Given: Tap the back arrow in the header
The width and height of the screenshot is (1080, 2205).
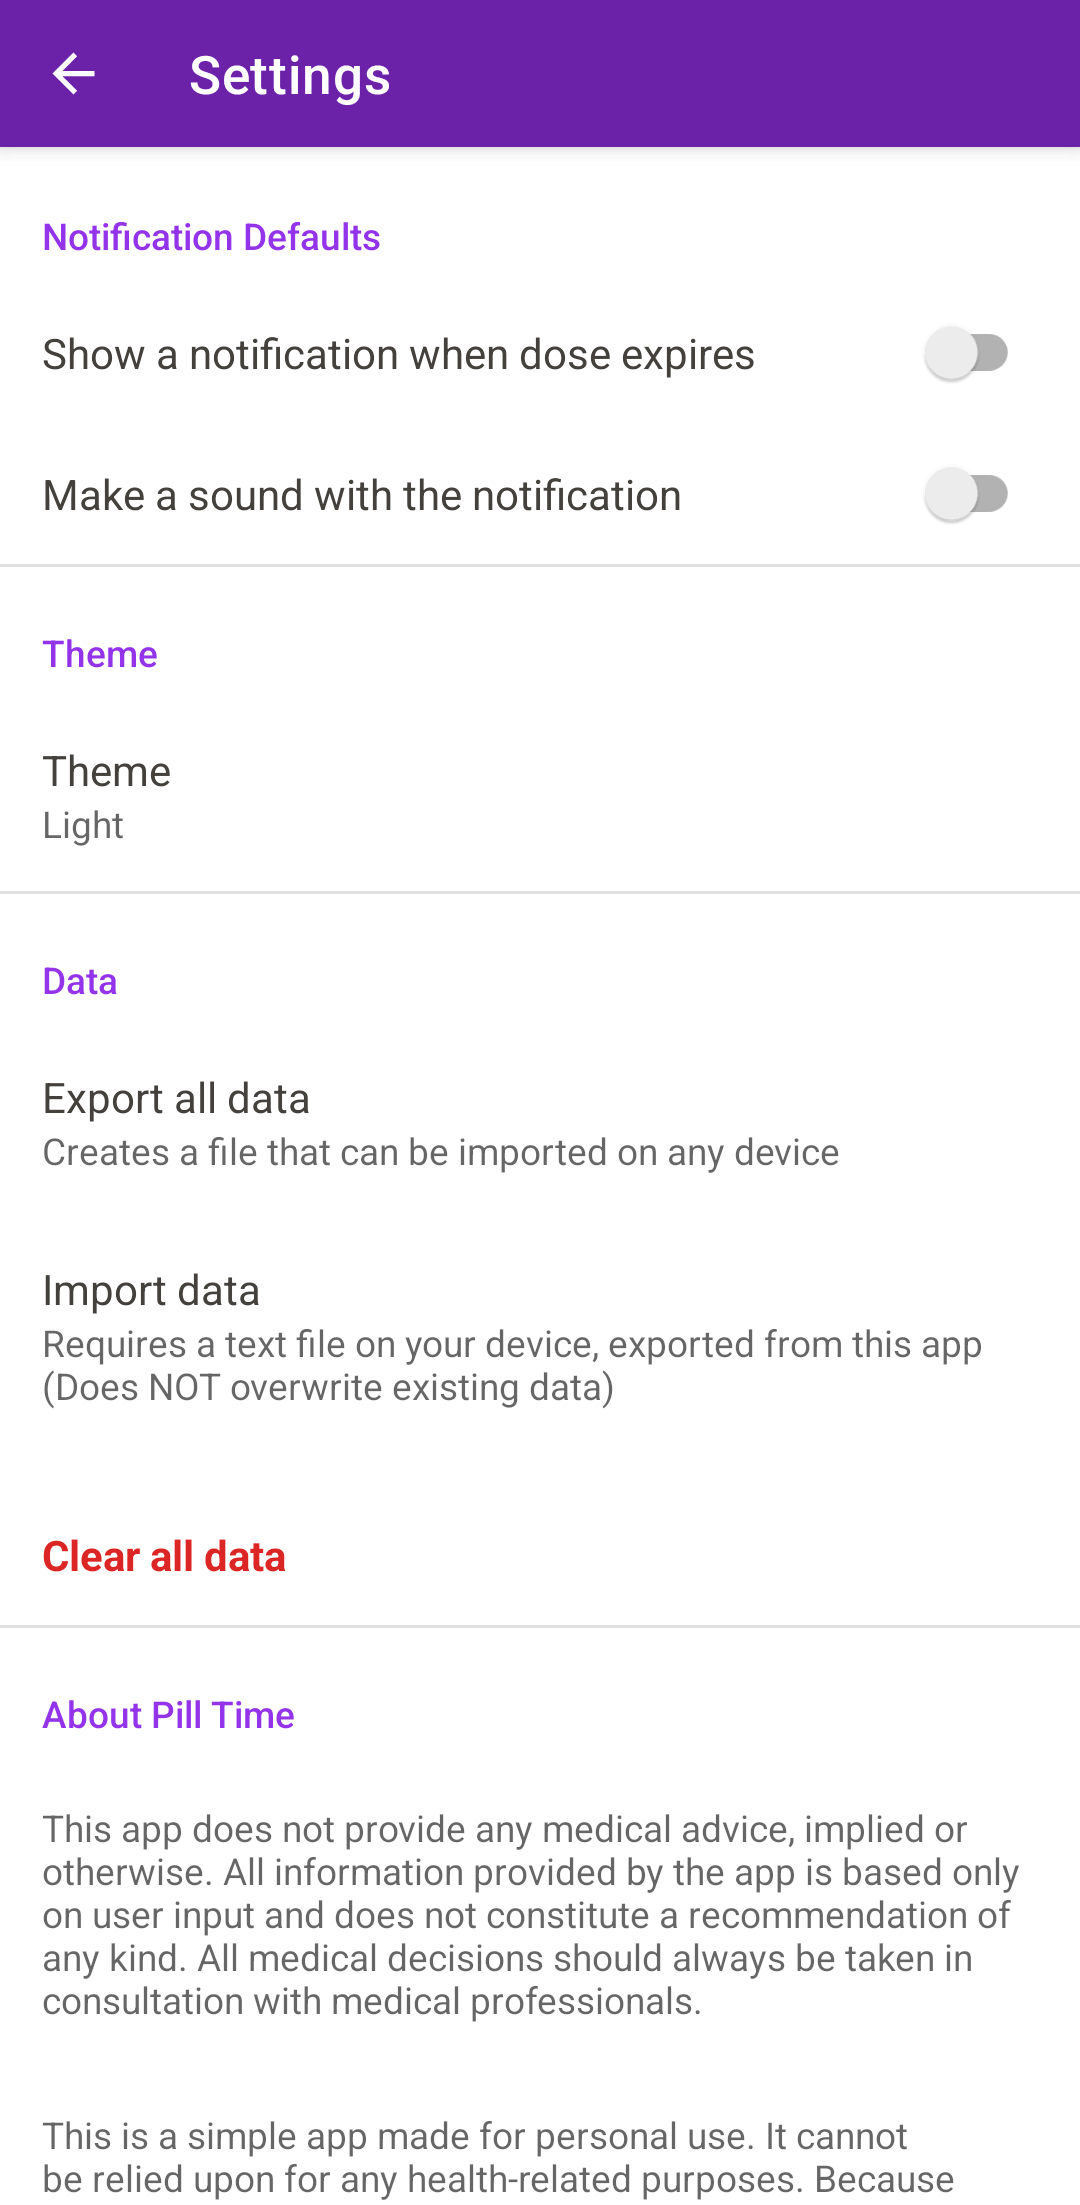Looking at the screenshot, I should pyautogui.click(x=73, y=74).
